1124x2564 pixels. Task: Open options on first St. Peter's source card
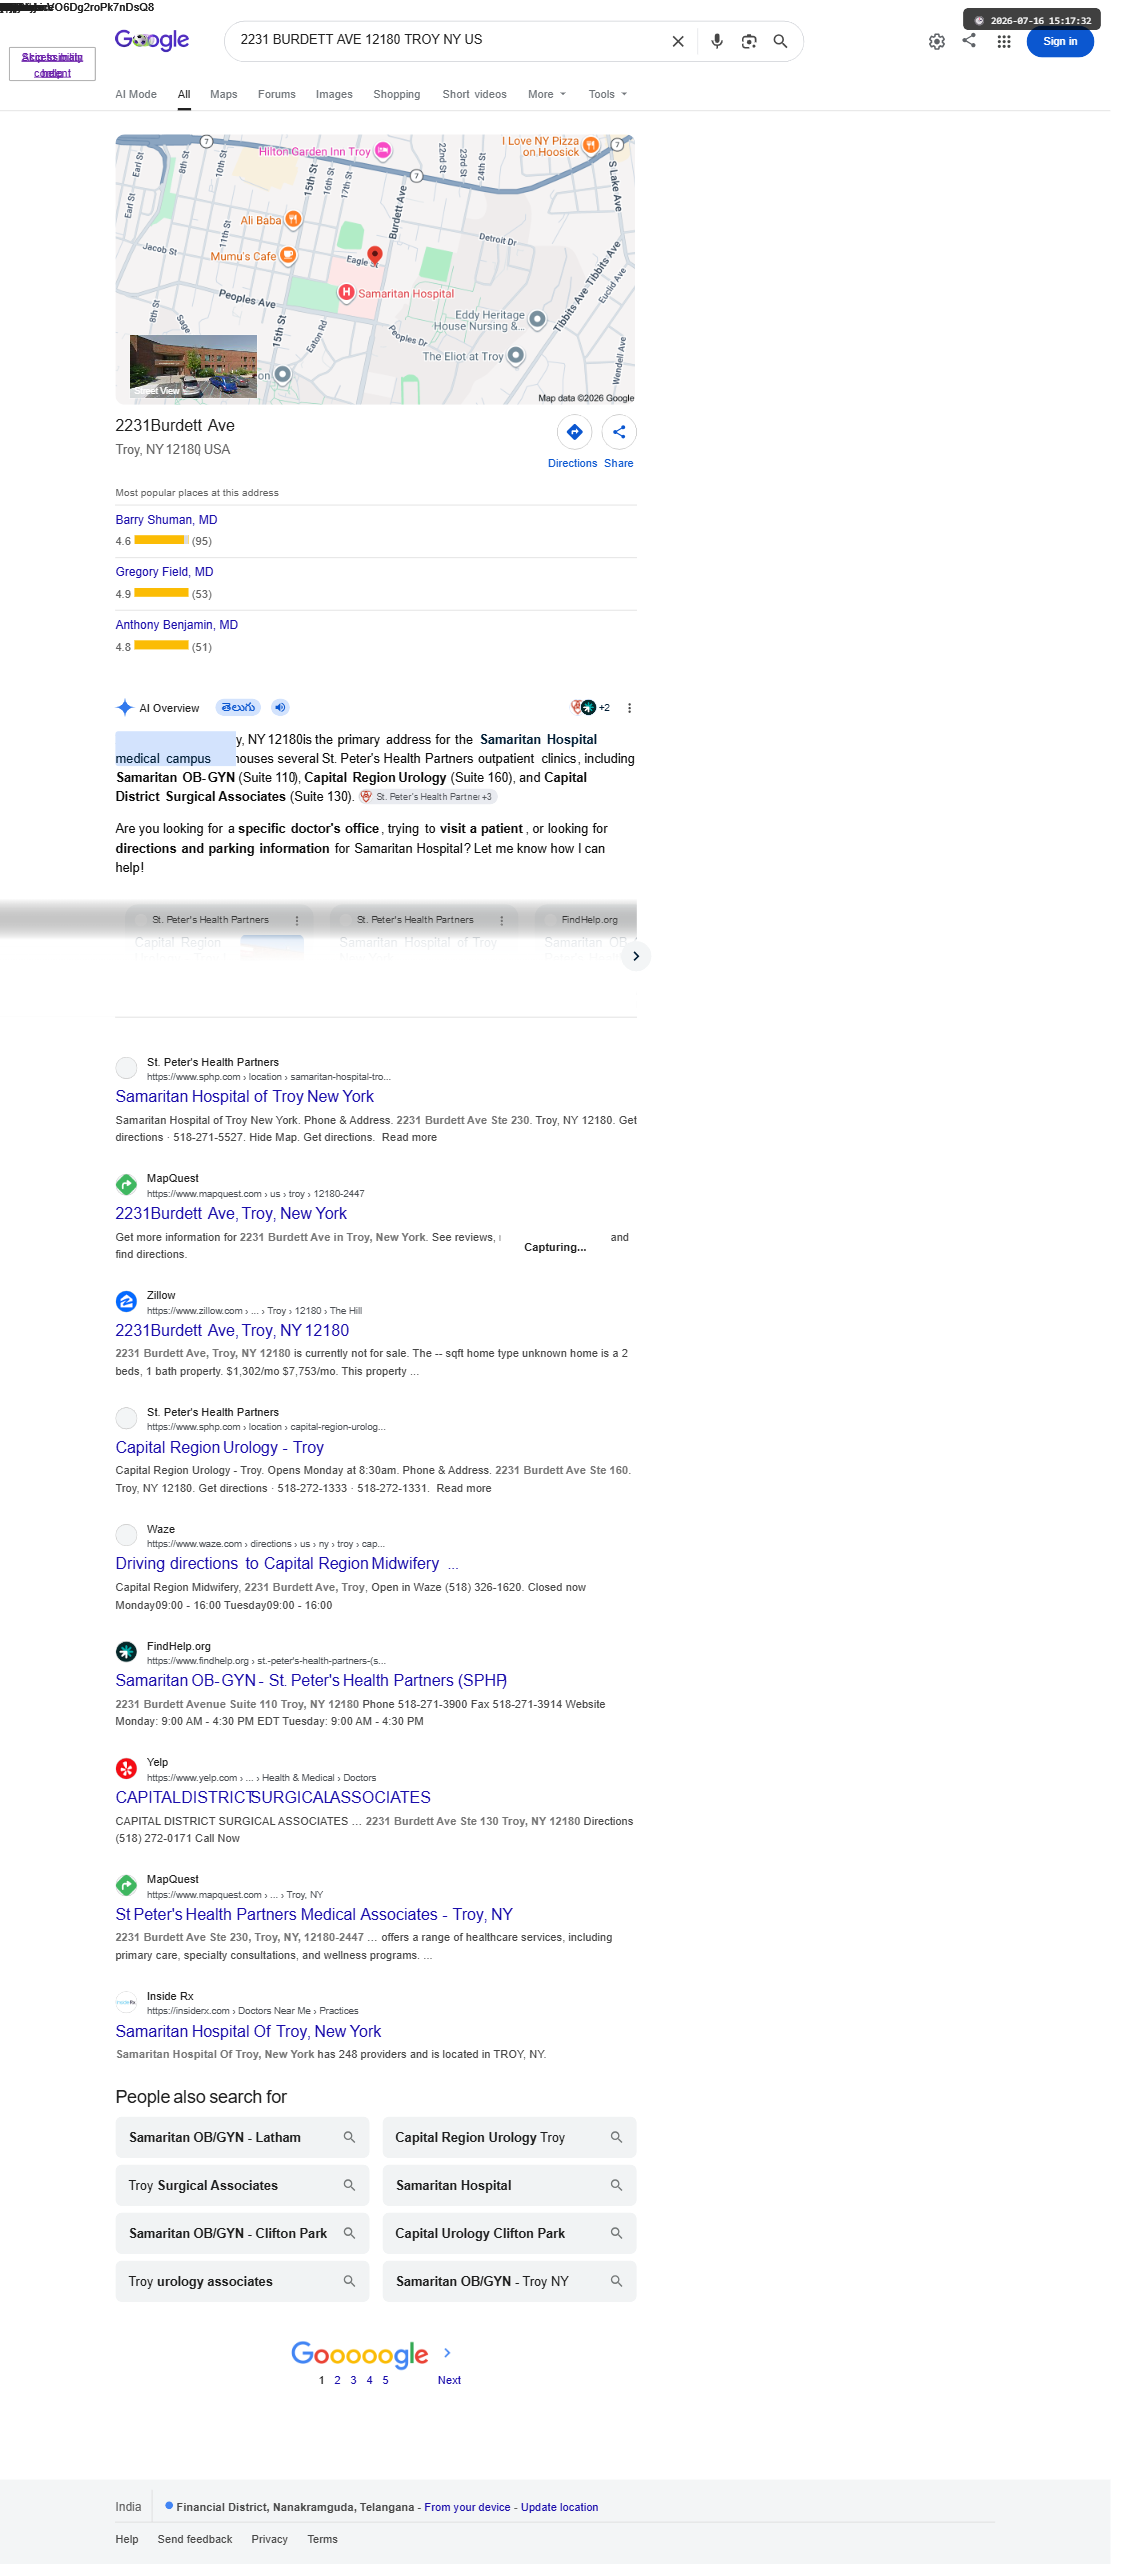[x=297, y=920]
